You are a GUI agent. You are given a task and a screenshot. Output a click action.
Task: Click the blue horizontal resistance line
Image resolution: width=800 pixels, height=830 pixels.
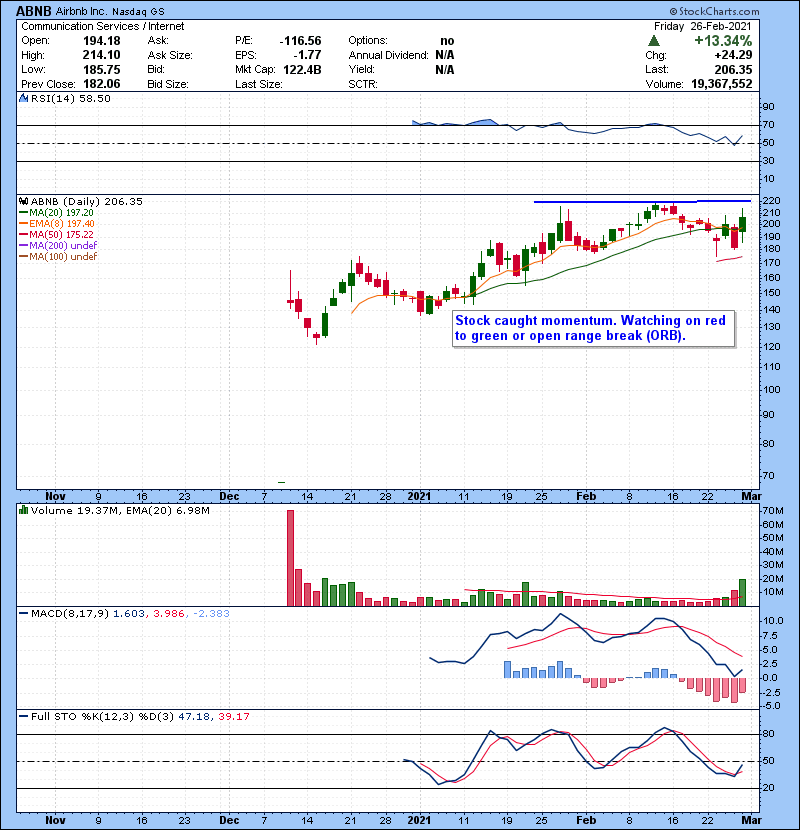[642, 201]
